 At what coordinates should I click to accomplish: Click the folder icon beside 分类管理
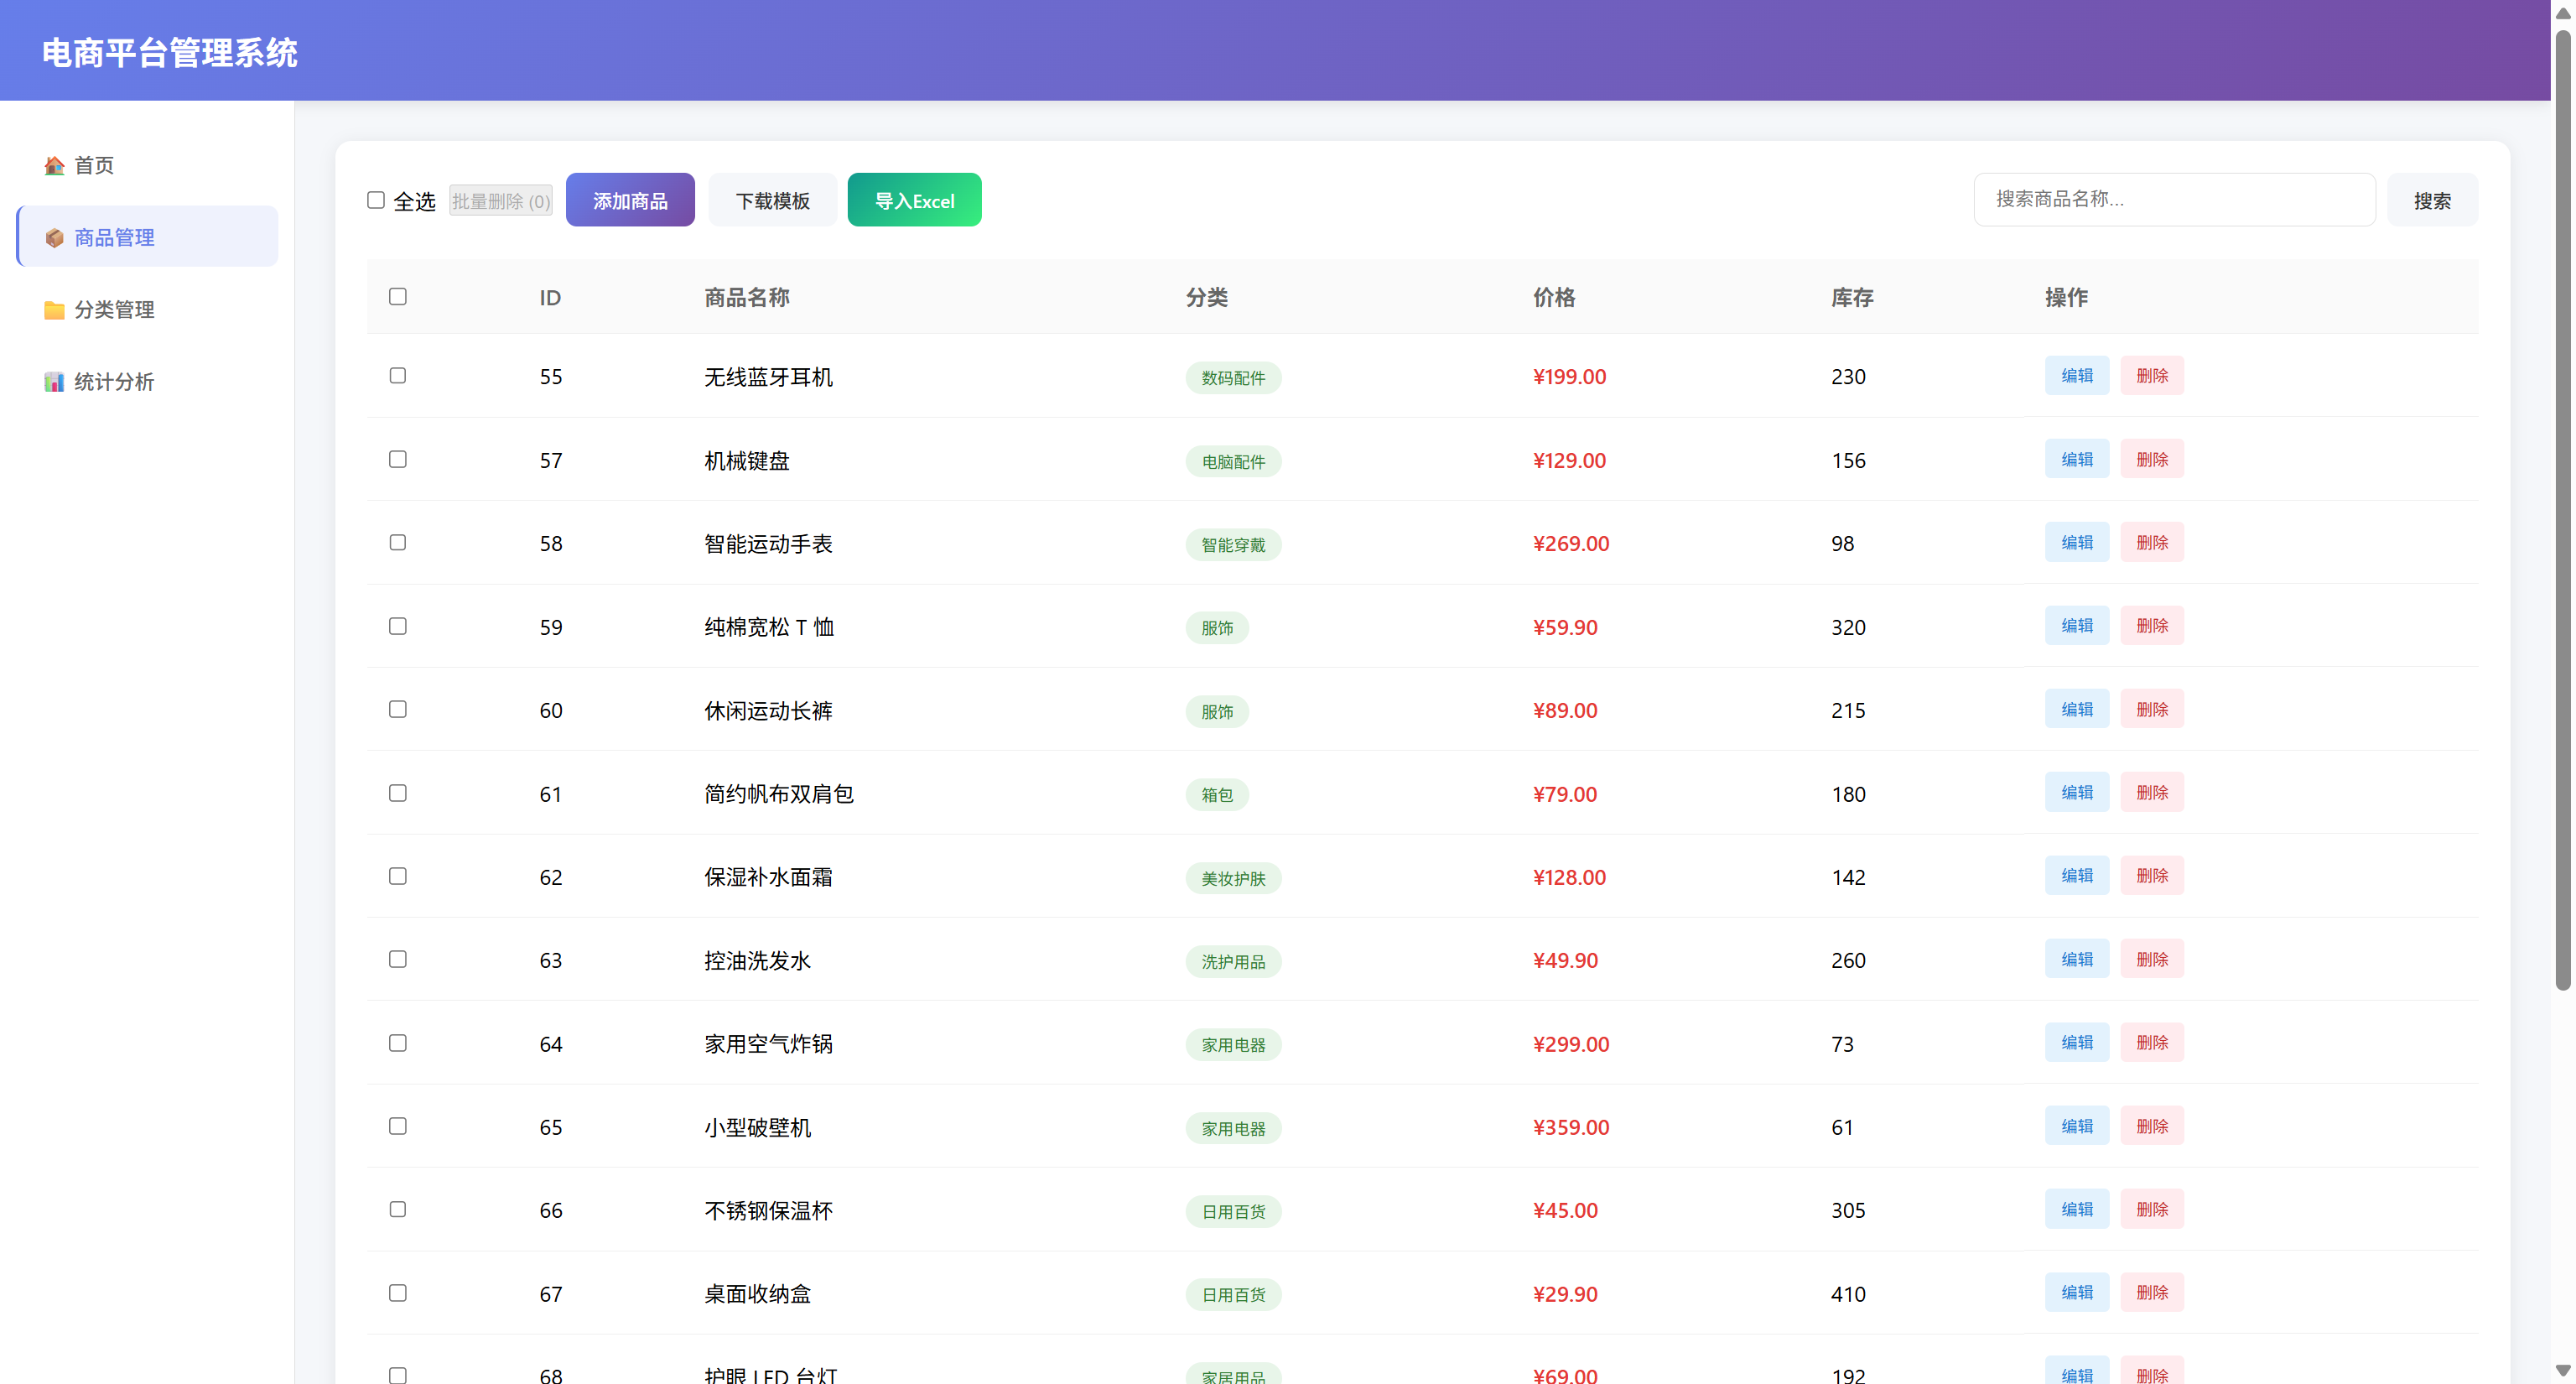(x=54, y=309)
